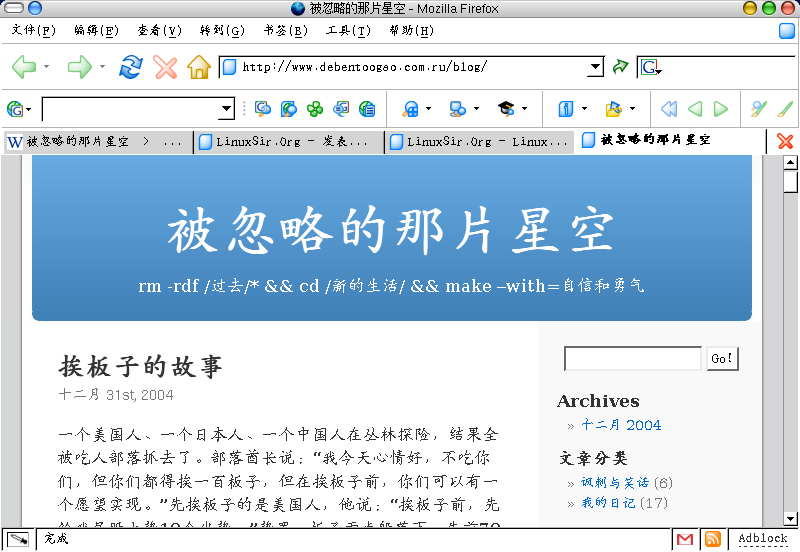This screenshot has height=552, width=800.
Task: Click the Adblock status bar label
Action: point(763,539)
